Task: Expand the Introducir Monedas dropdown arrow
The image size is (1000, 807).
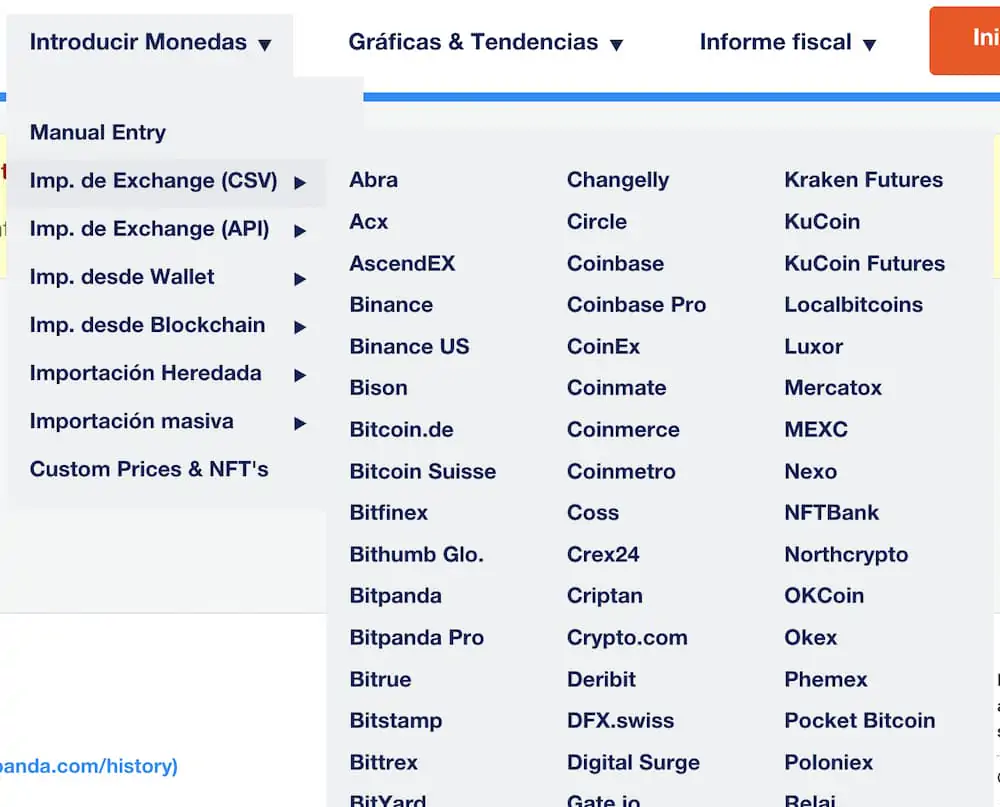Action: click(x=264, y=43)
